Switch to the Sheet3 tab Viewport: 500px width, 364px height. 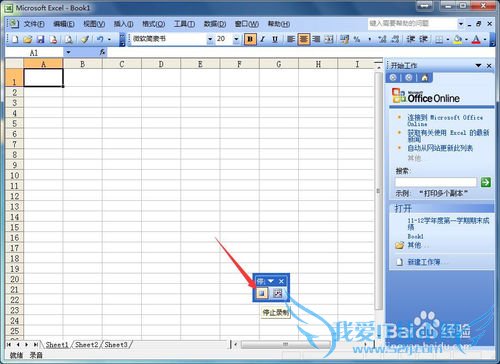coord(116,345)
